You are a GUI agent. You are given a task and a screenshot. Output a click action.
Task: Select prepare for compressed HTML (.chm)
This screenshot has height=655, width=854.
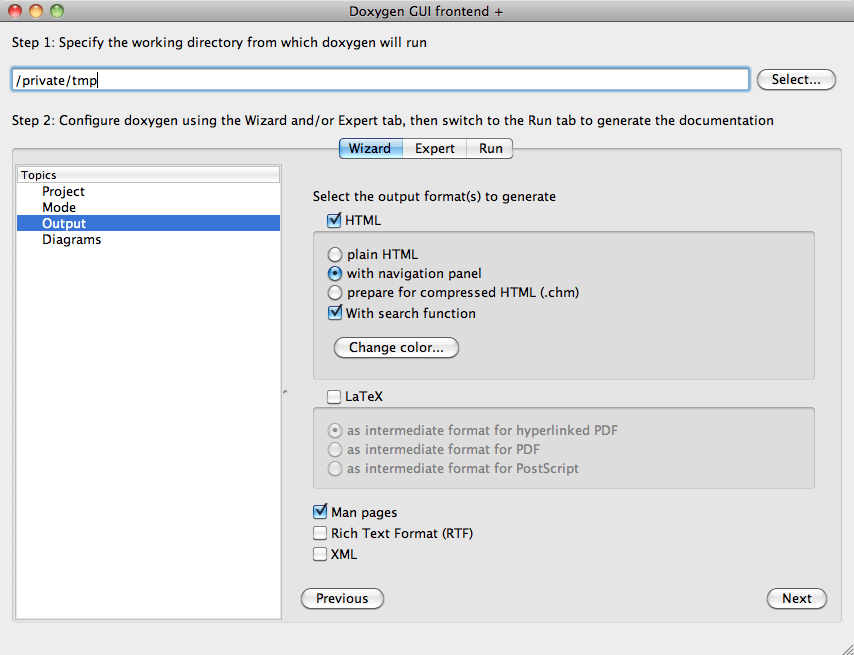click(334, 292)
